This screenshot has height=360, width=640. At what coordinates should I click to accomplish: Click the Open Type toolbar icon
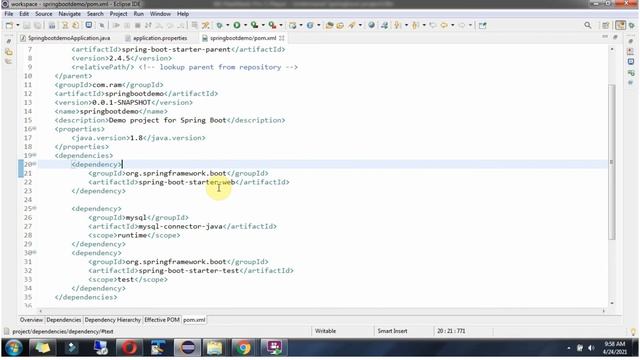point(329,25)
